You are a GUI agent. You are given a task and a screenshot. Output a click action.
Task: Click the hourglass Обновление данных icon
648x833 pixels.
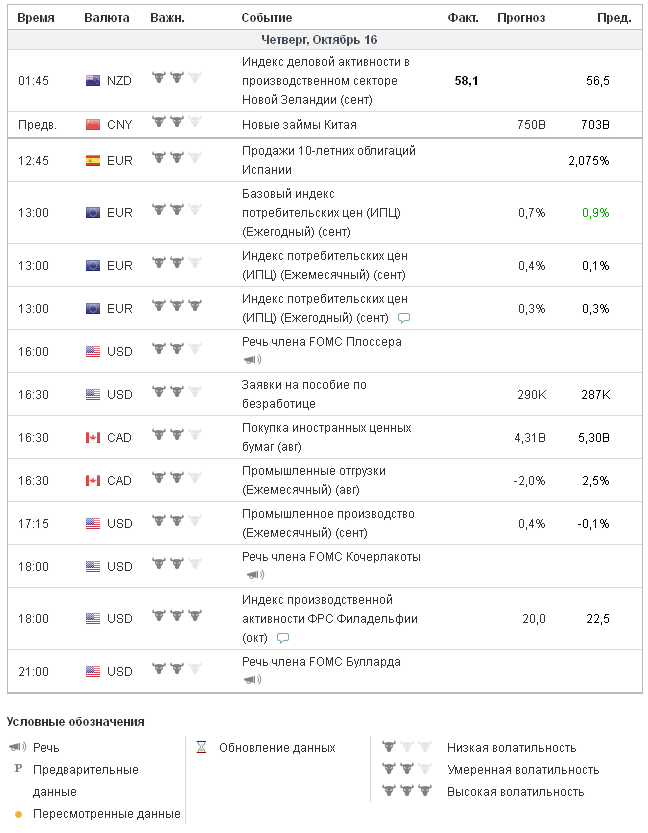coord(201,748)
